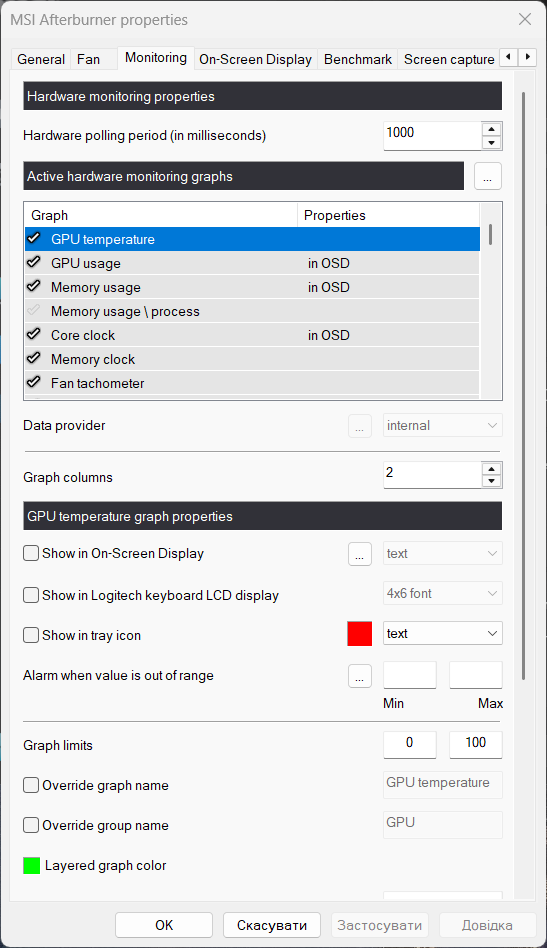Increase Graph columns with up arrow

[x=492, y=469]
